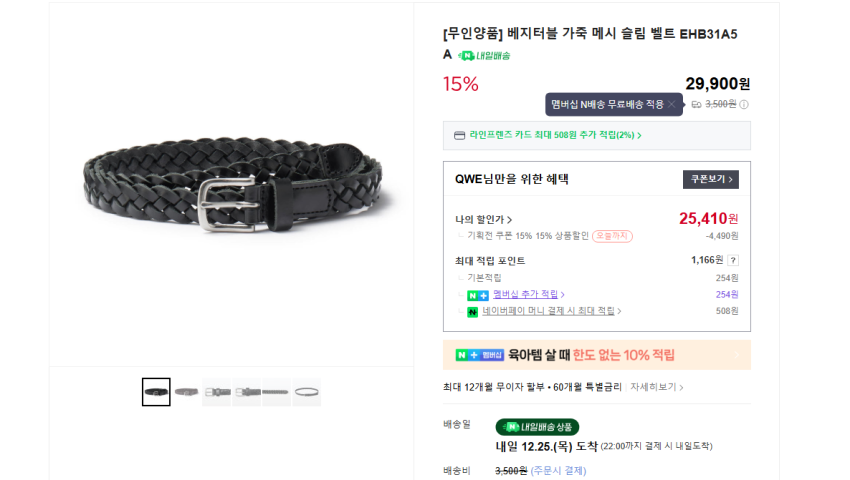Click the 최대 적립 포인트 question mark icon
Viewport: 850px width, 480px height.
click(733, 260)
